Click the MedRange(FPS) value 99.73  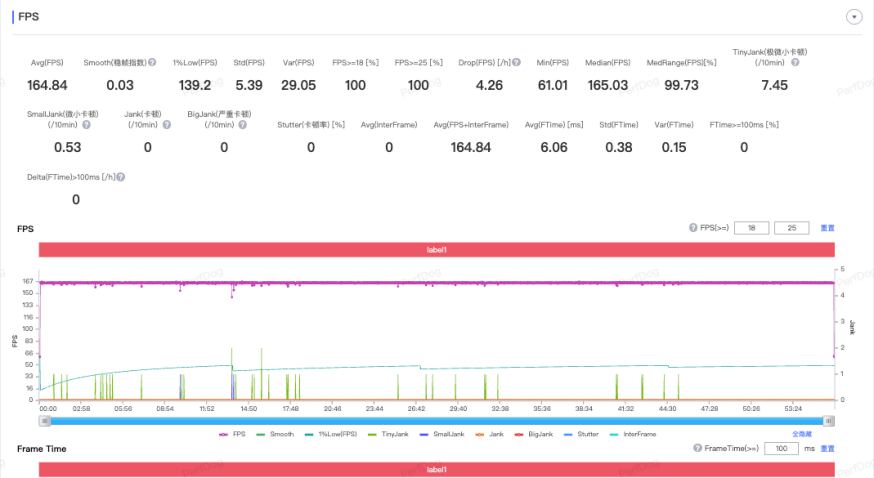[681, 85]
